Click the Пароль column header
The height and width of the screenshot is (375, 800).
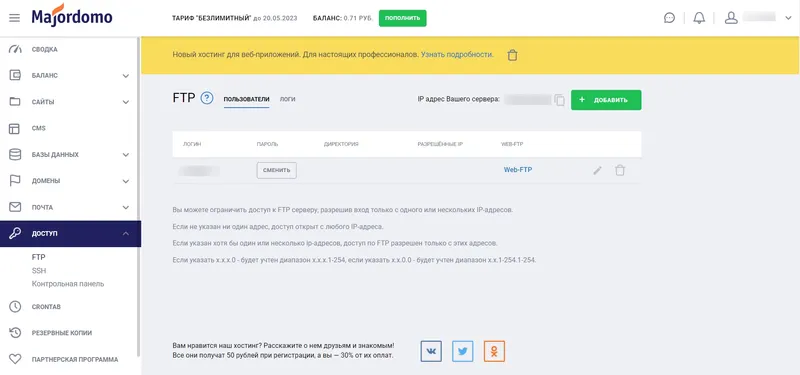coord(267,144)
